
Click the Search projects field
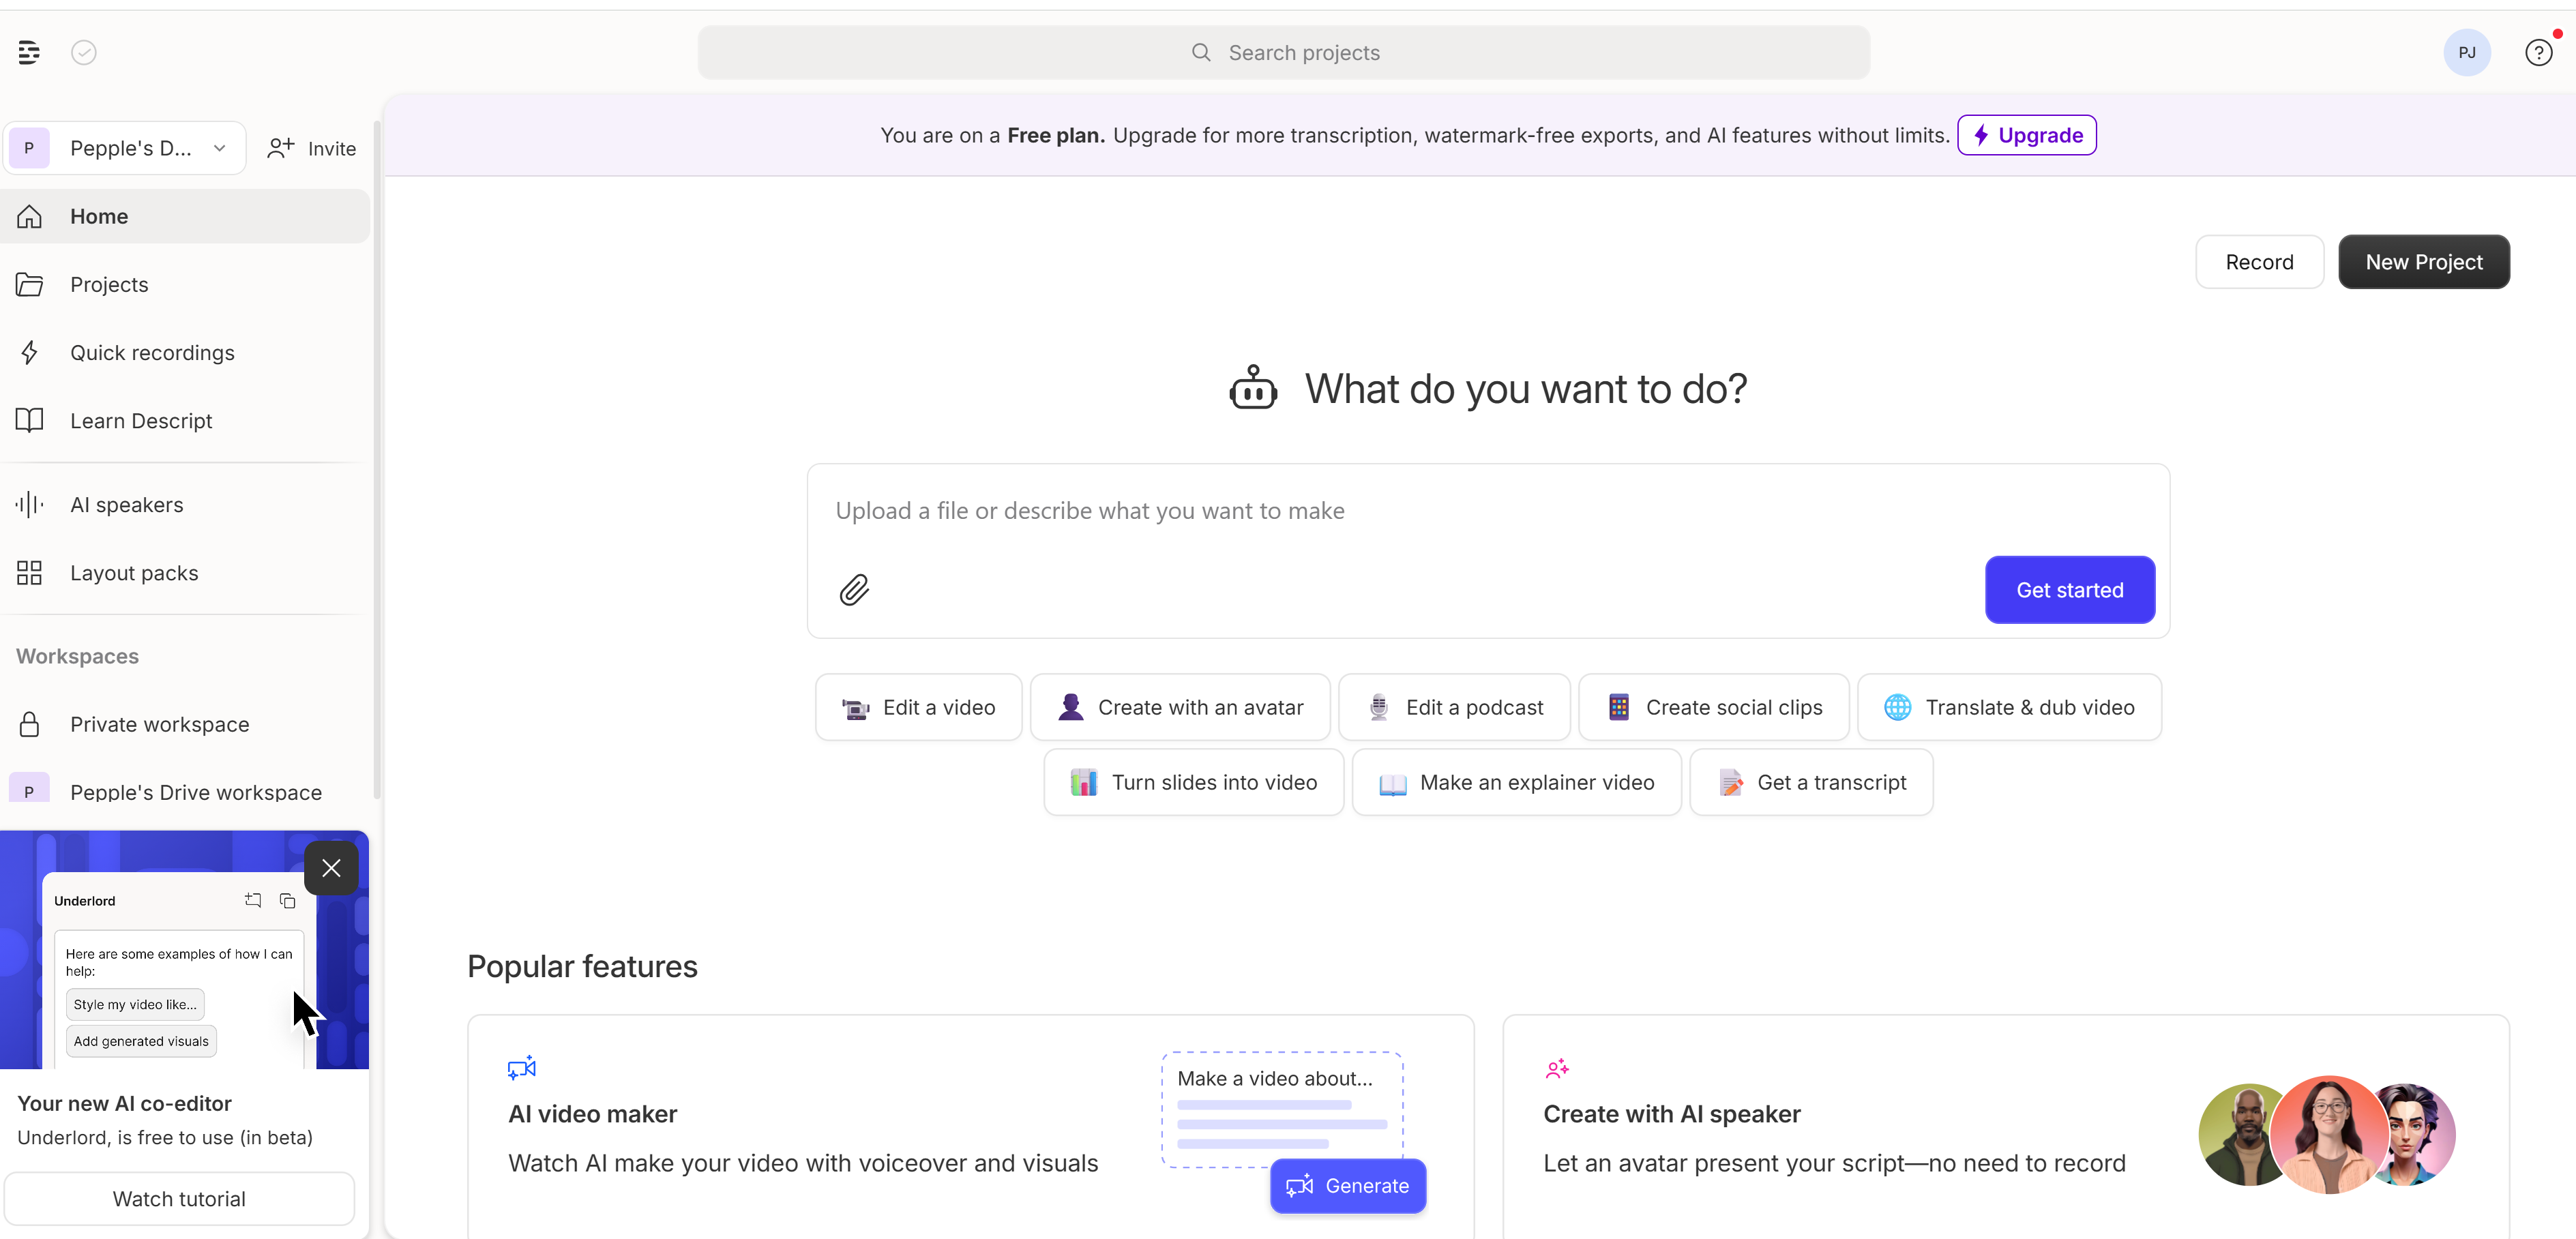click(1284, 52)
